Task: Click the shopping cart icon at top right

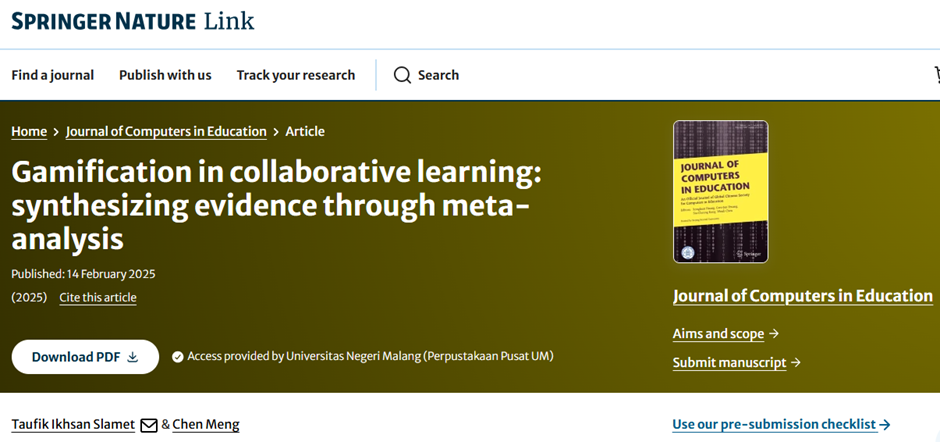Action: pos(936,75)
